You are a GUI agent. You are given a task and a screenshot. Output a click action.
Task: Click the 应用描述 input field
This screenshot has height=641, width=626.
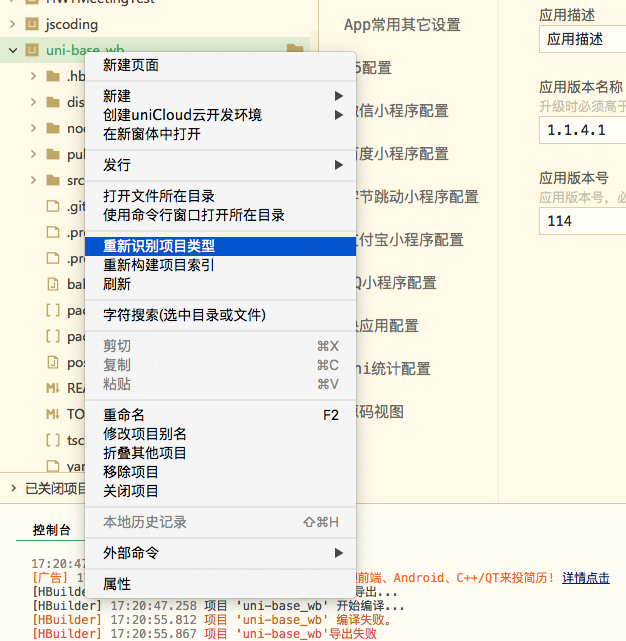(583, 39)
